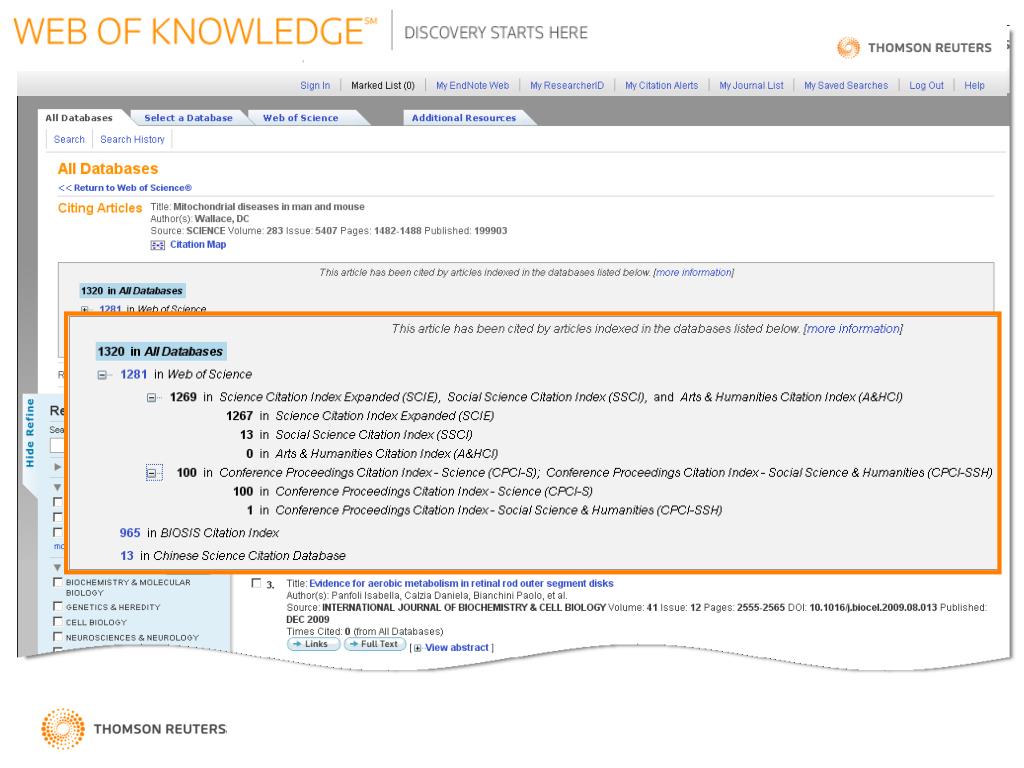Image resolution: width=1024 pixels, height=768 pixels.
Task: Click the Citation Map link text
Action: pyautogui.click(x=198, y=245)
